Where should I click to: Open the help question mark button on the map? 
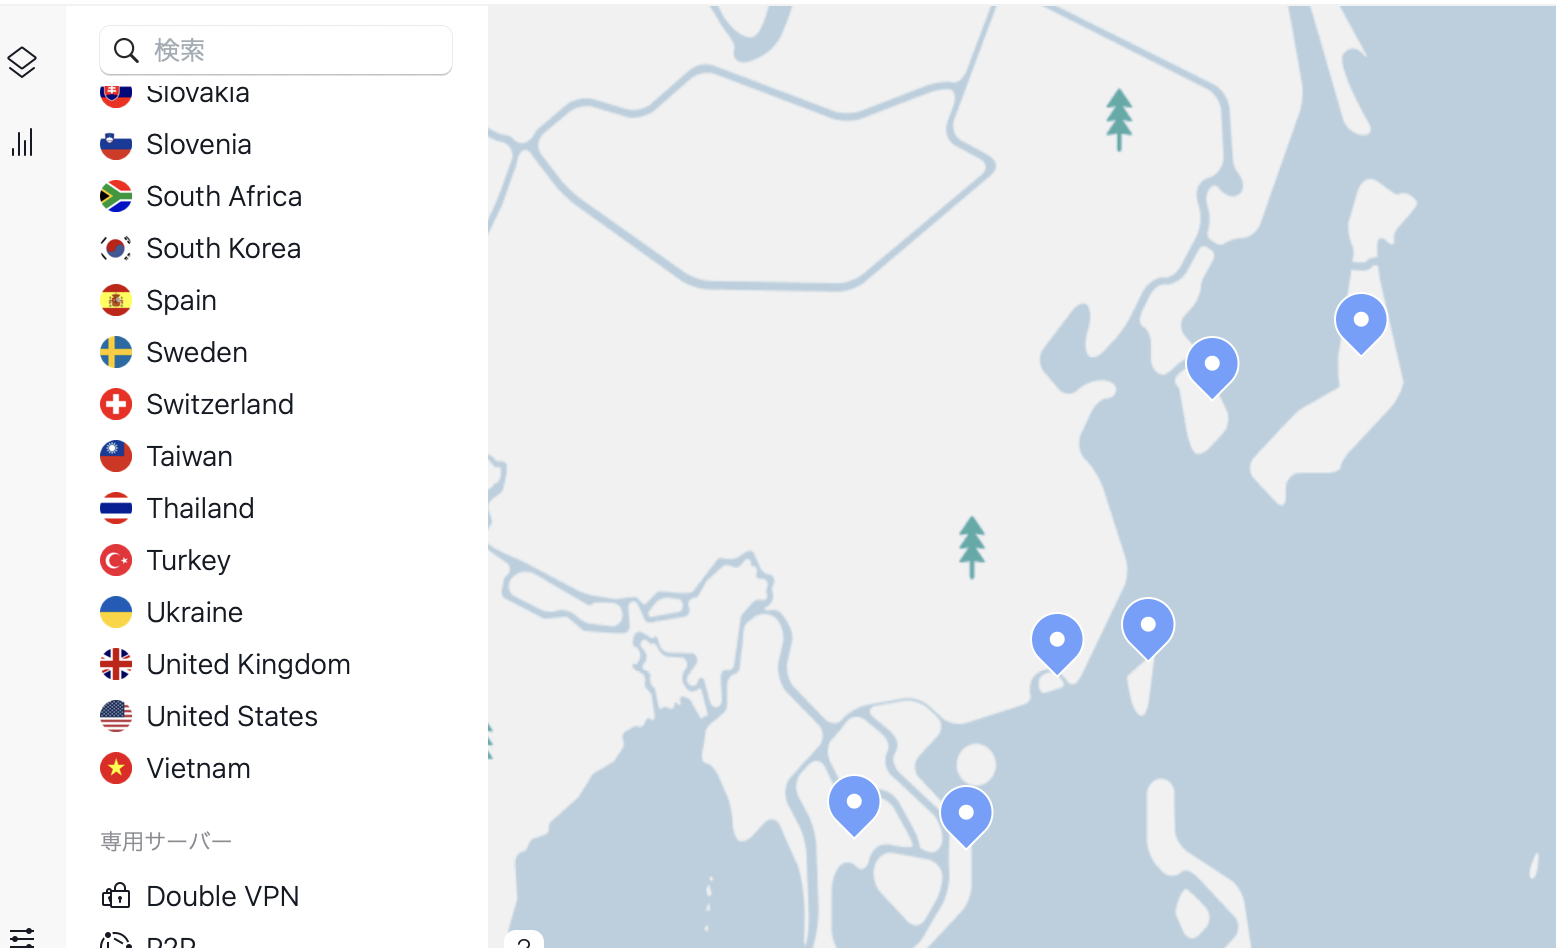tap(524, 940)
